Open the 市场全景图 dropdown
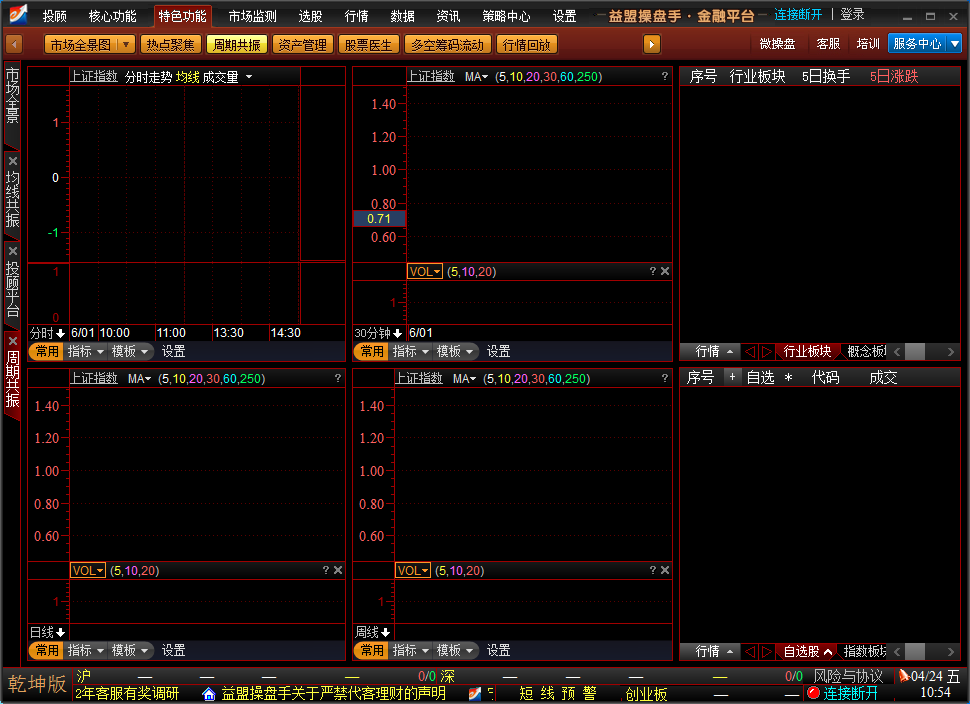The image size is (970, 704). pos(126,44)
